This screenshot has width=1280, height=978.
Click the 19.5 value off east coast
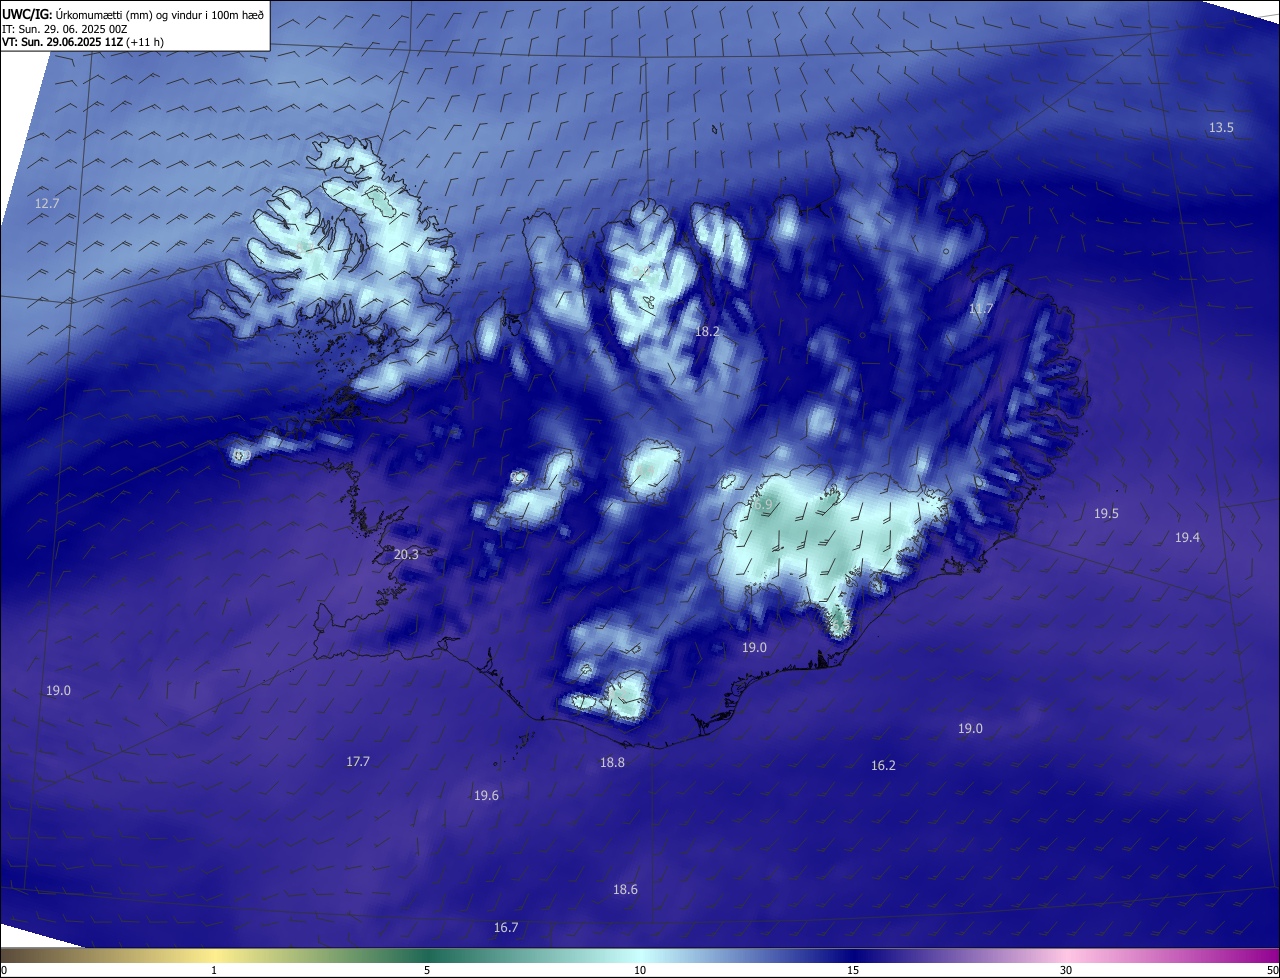tap(1106, 513)
